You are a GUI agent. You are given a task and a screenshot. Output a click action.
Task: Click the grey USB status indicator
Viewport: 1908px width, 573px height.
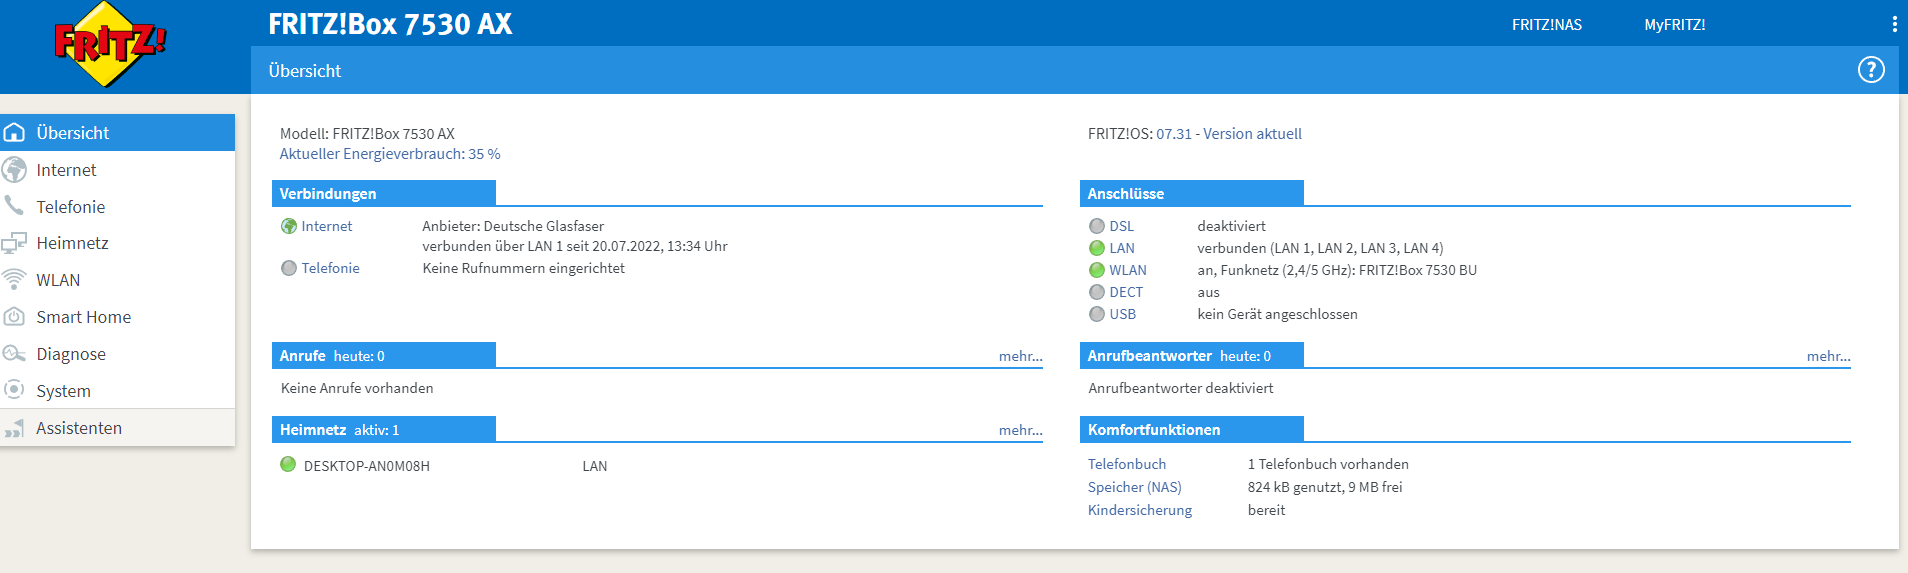1097,314
